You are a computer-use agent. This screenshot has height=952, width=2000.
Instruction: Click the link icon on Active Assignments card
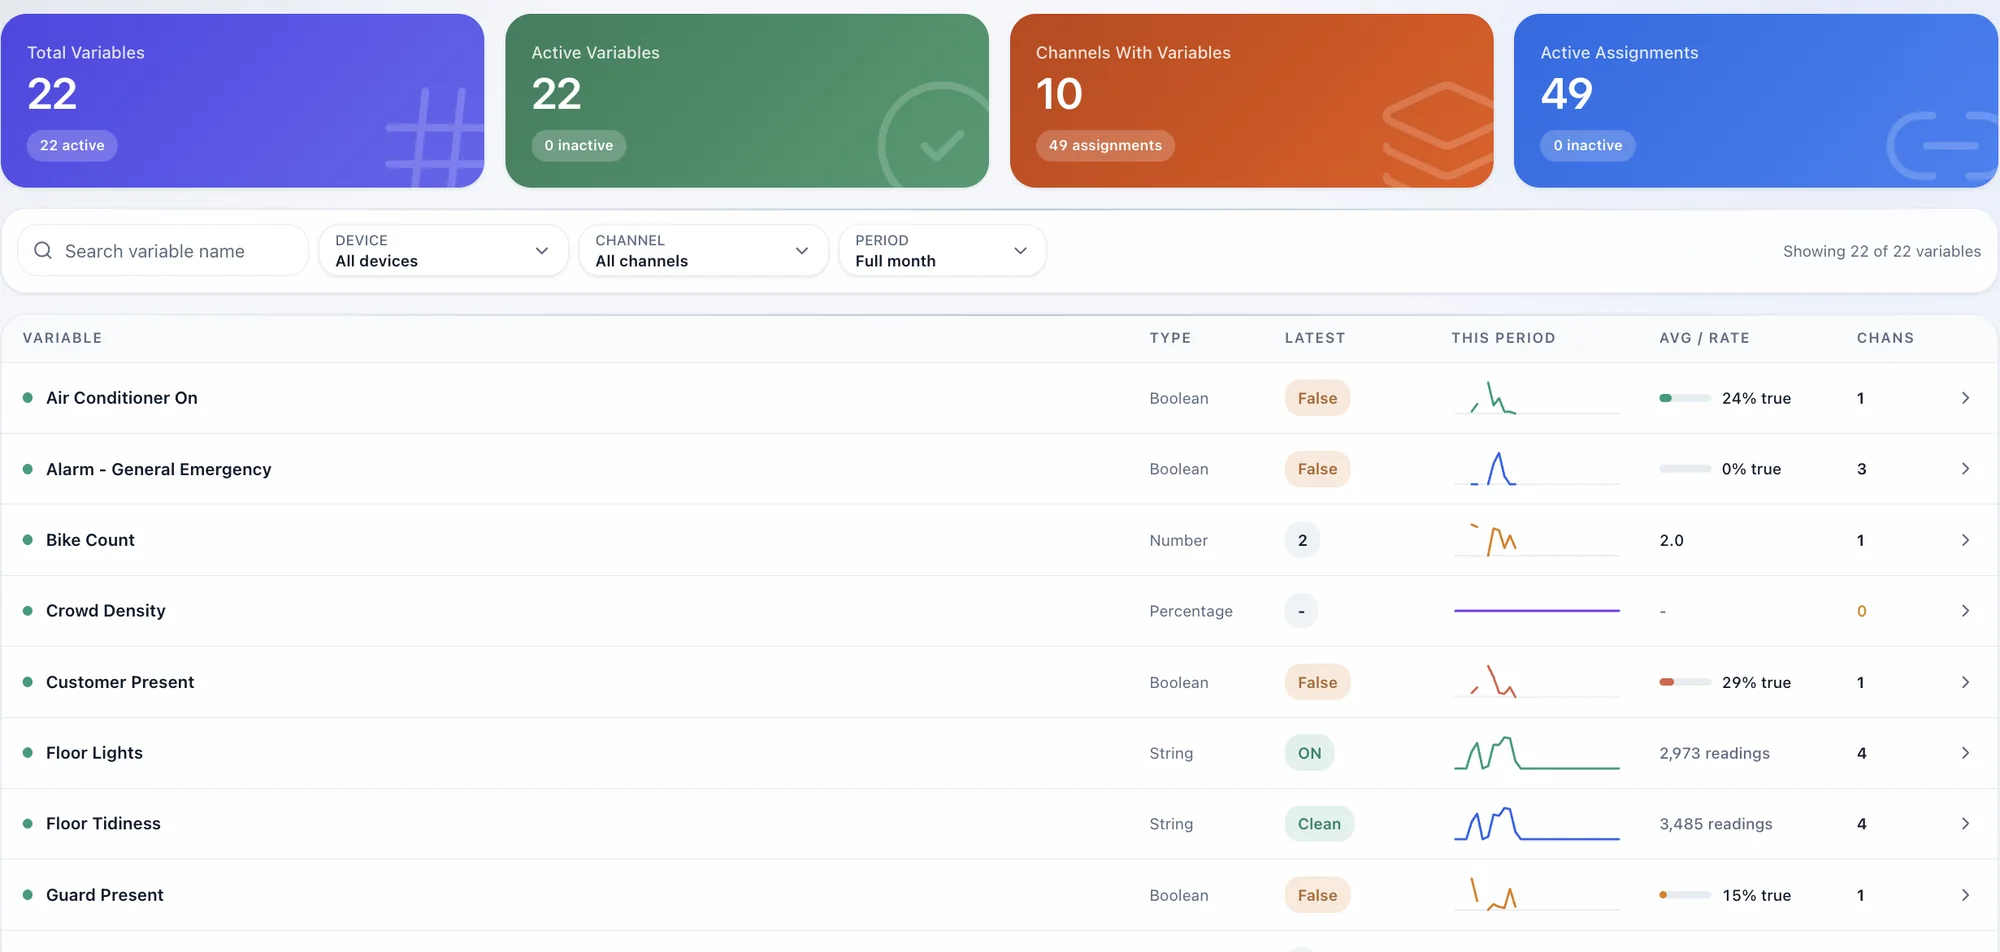[x=1942, y=146]
